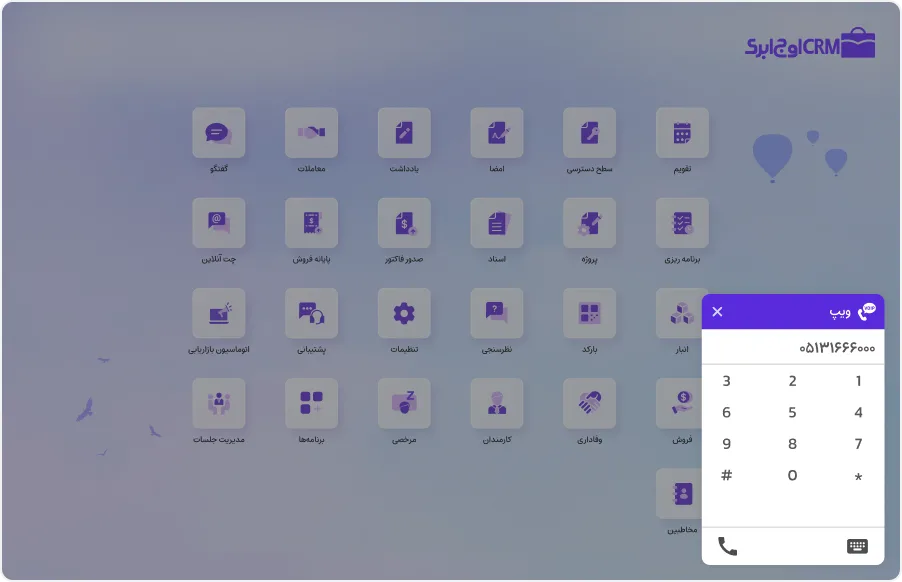
Task: Click the CRM اوج ابری logo
Action: (810, 45)
